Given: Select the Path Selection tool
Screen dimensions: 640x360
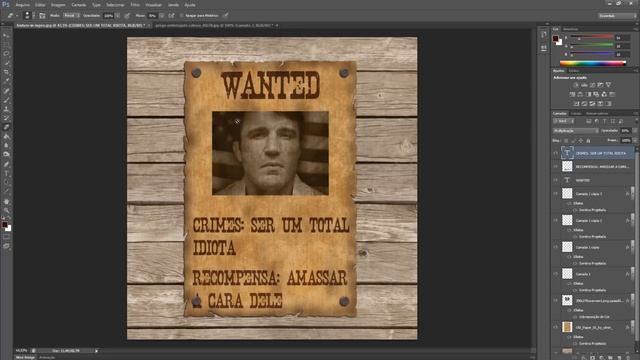Looking at the screenshot, I should (x=6, y=182).
